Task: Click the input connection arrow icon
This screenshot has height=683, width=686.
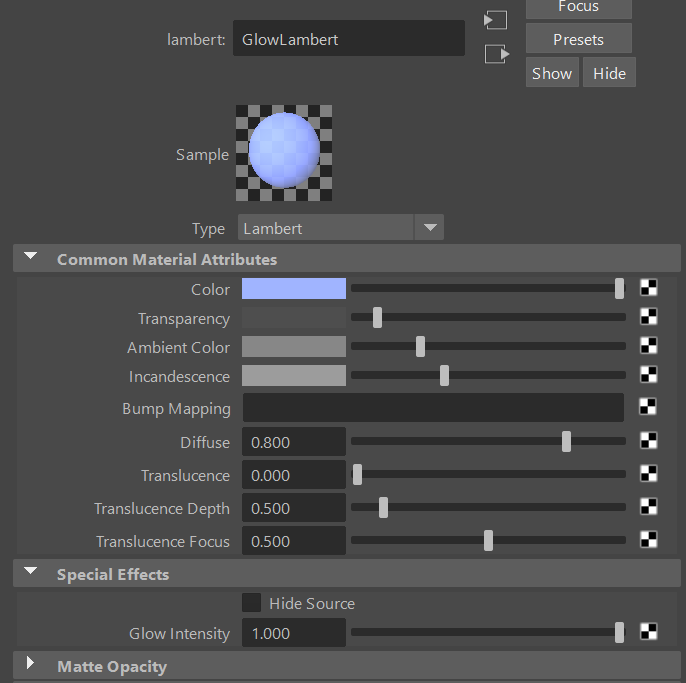Action: [x=496, y=20]
